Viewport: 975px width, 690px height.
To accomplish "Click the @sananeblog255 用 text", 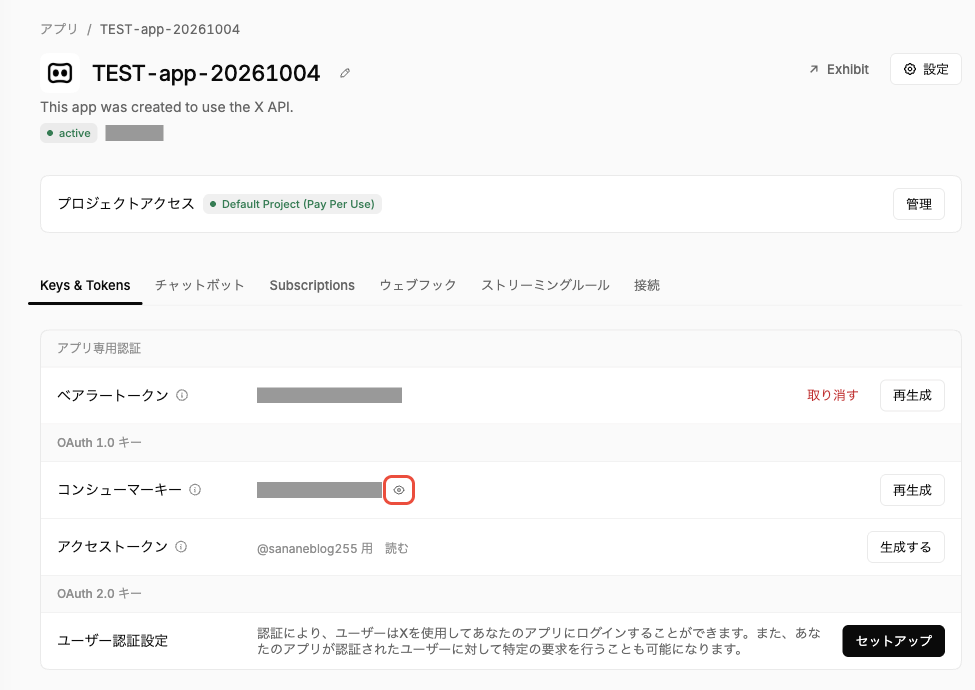I will (315, 548).
